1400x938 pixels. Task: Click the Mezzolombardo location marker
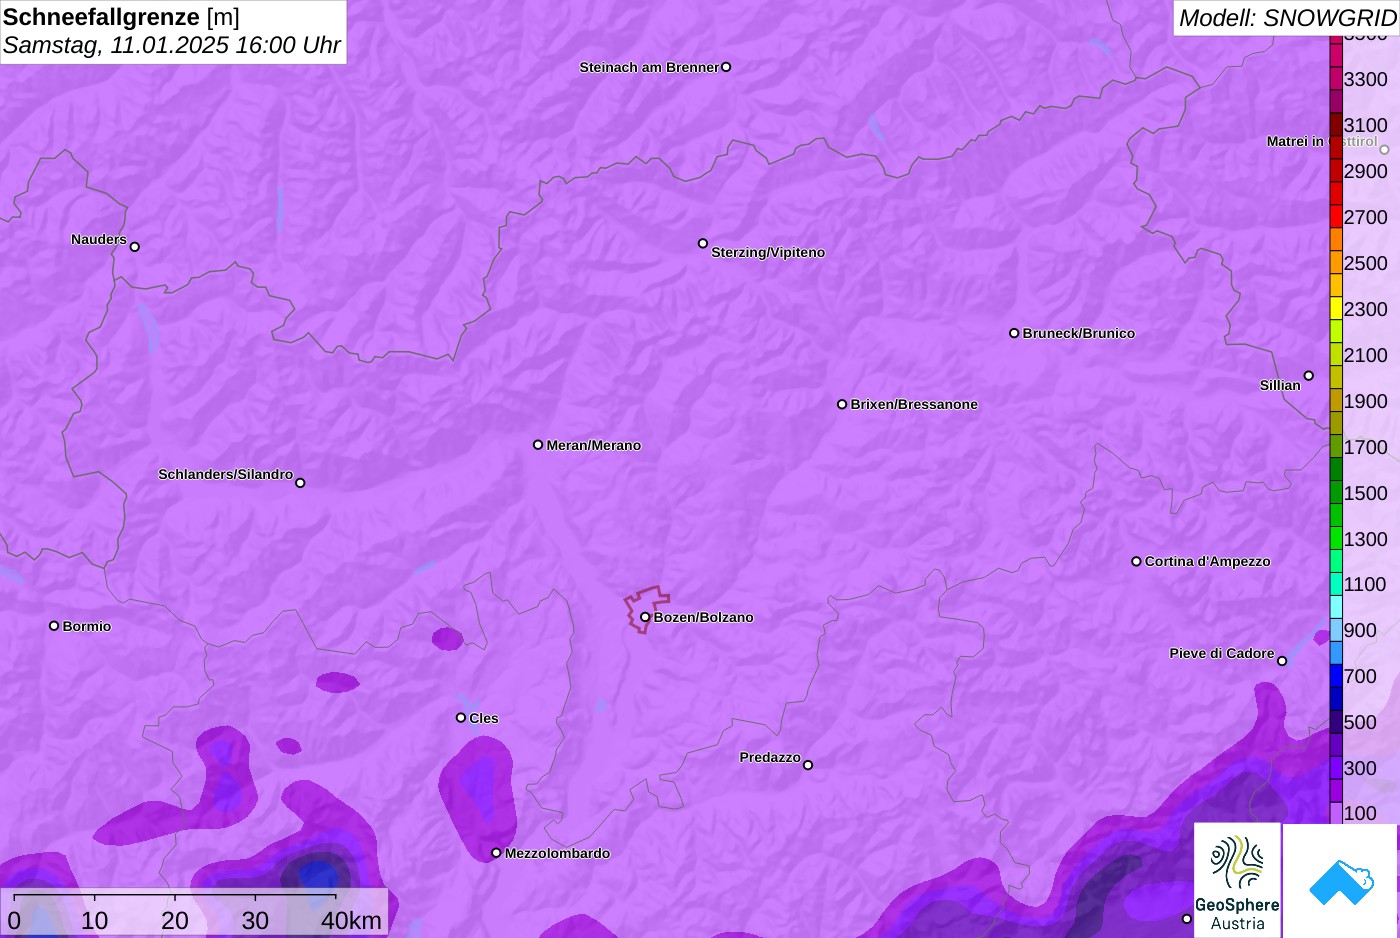pyautogui.click(x=496, y=853)
